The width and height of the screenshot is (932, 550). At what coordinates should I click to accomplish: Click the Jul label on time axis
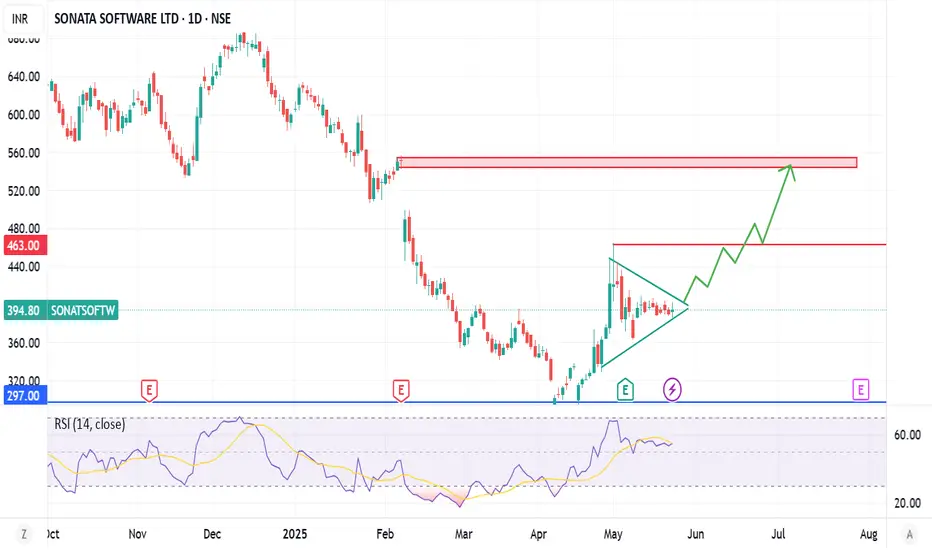pyautogui.click(x=778, y=534)
